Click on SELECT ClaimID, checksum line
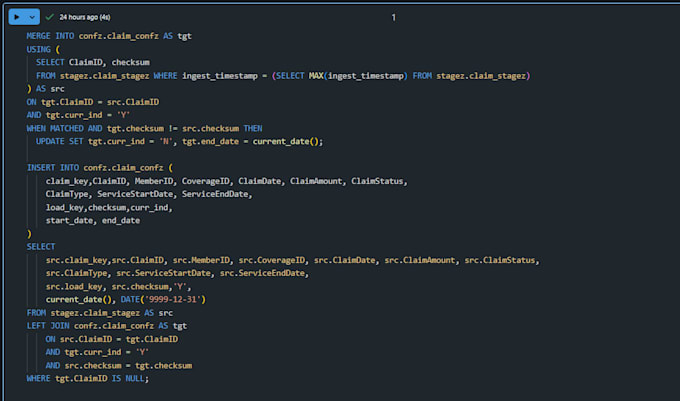 93,62
